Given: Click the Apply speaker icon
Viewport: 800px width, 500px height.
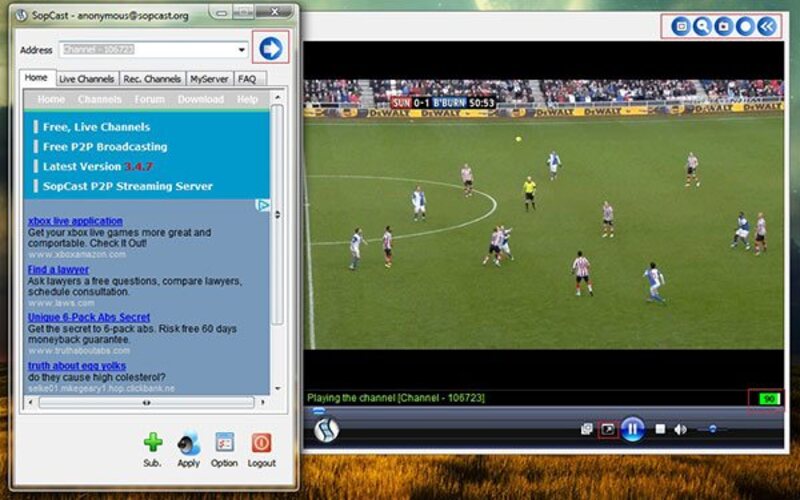Looking at the screenshot, I should click(188, 443).
